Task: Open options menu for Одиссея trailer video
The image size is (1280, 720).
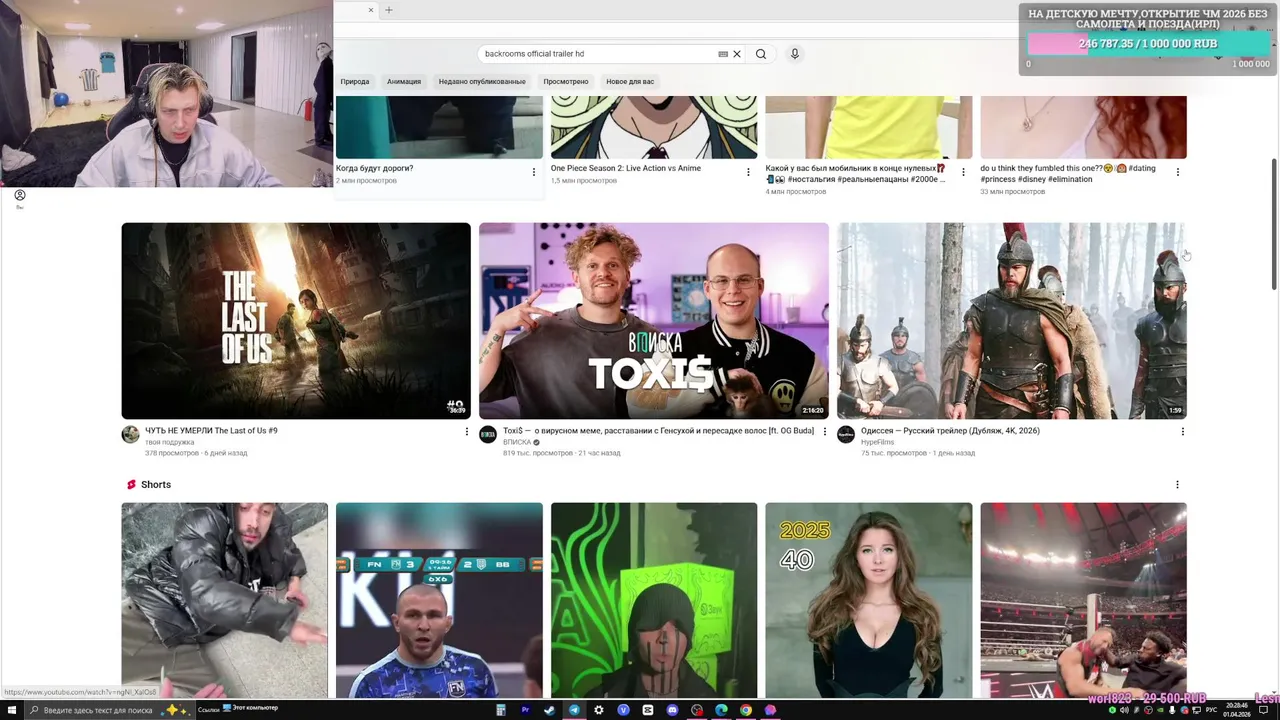Action: point(1182,432)
